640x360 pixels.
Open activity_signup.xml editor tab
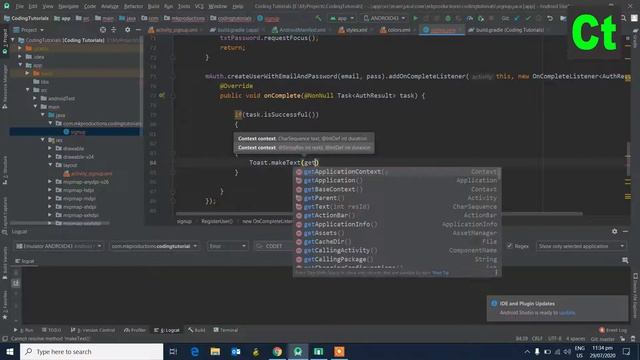click(x=176, y=30)
